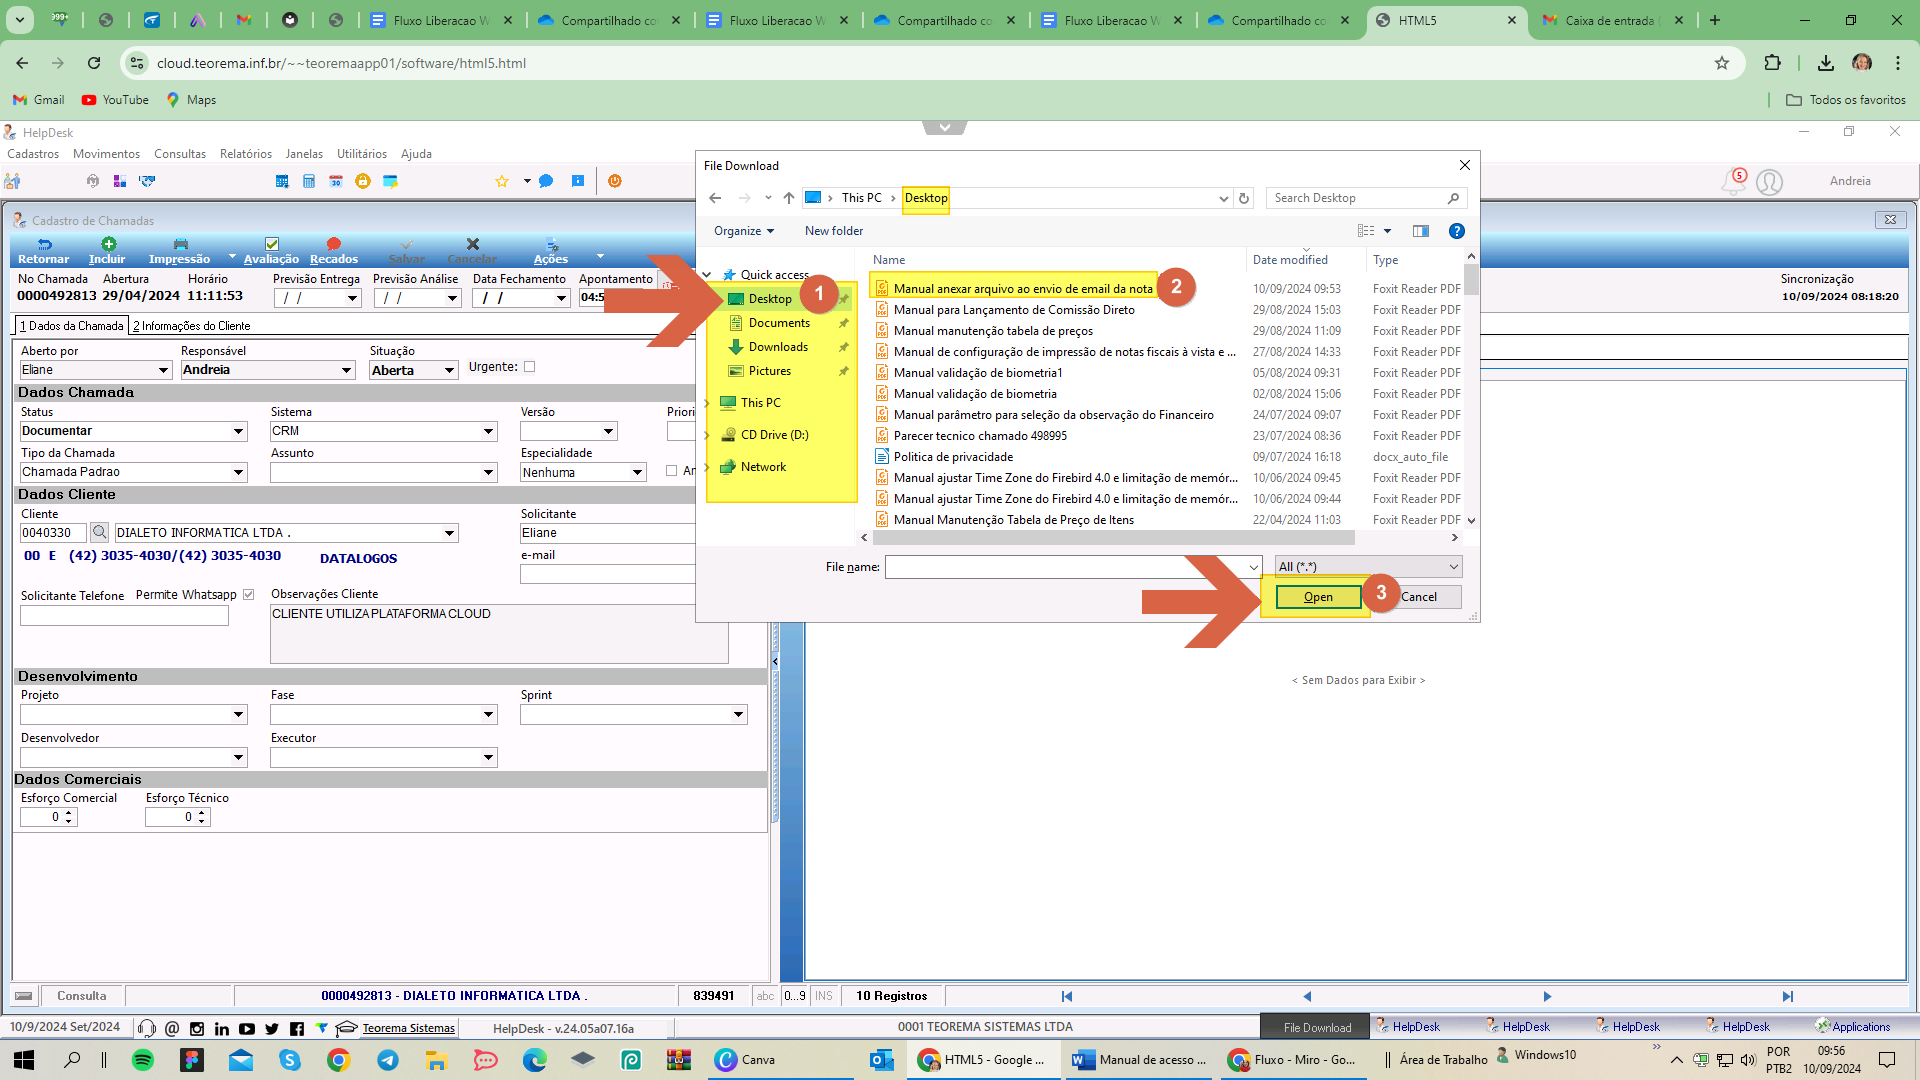Image resolution: width=1920 pixels, height=1080 pixels.
Task: Switch to 2 Informações do Cliente tab
Action: (x=192, y=326)
